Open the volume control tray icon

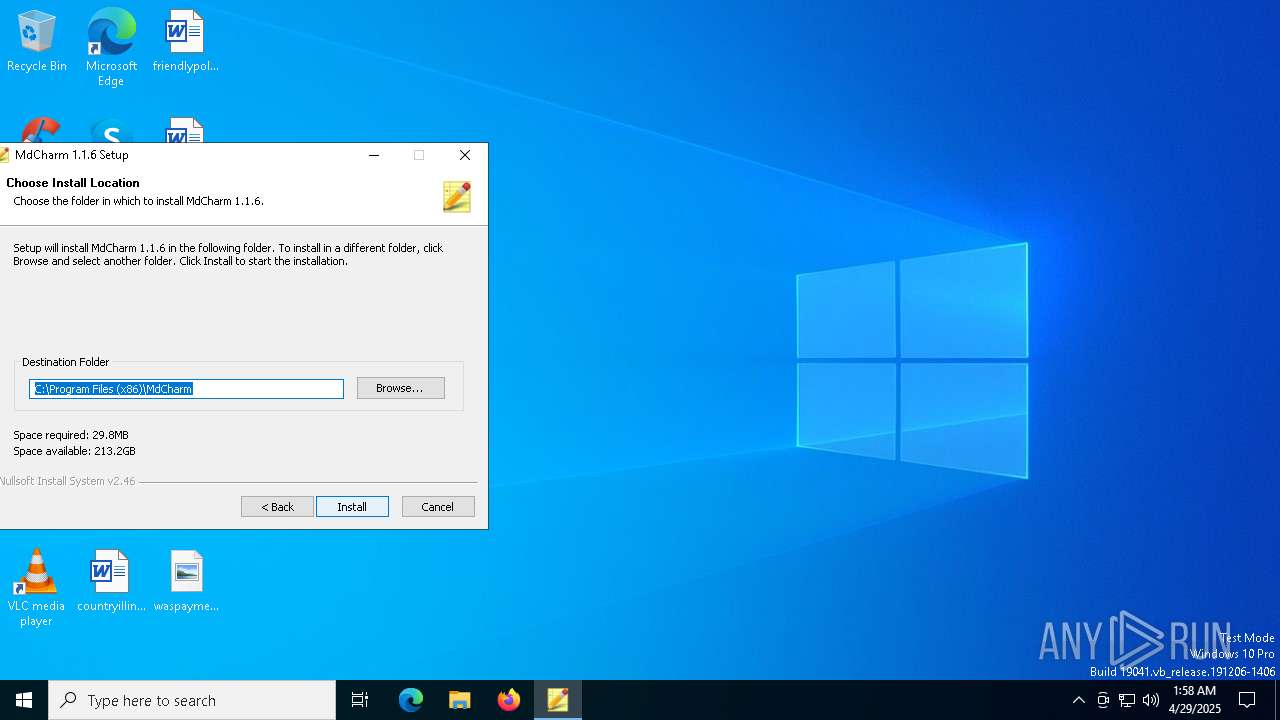pyautogui.click(x=1151, y=700)
